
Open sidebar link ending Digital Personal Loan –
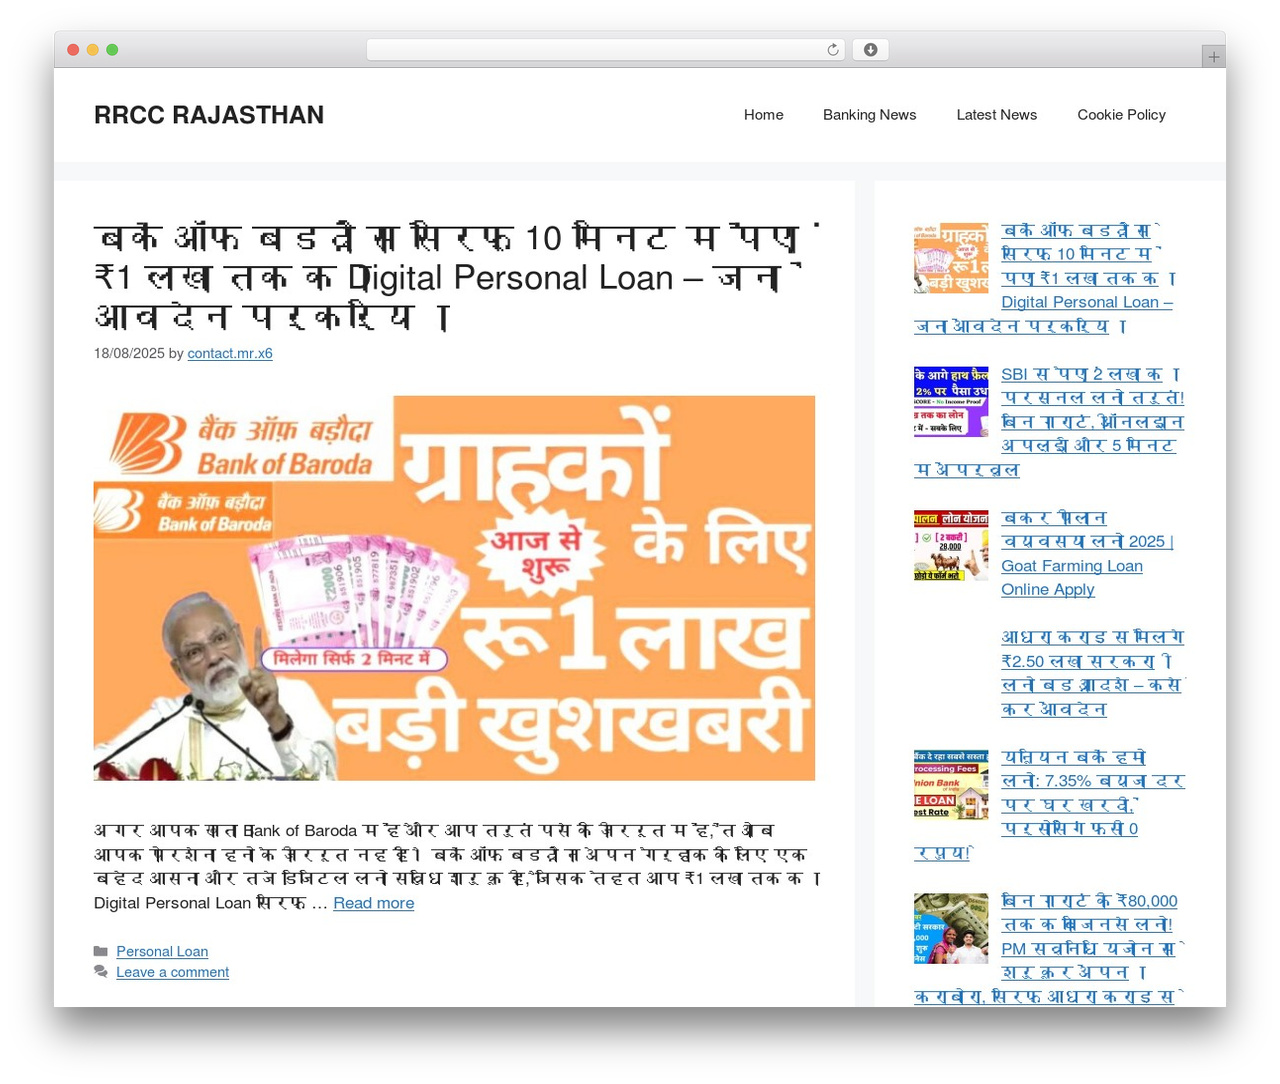coord(1047,278)
